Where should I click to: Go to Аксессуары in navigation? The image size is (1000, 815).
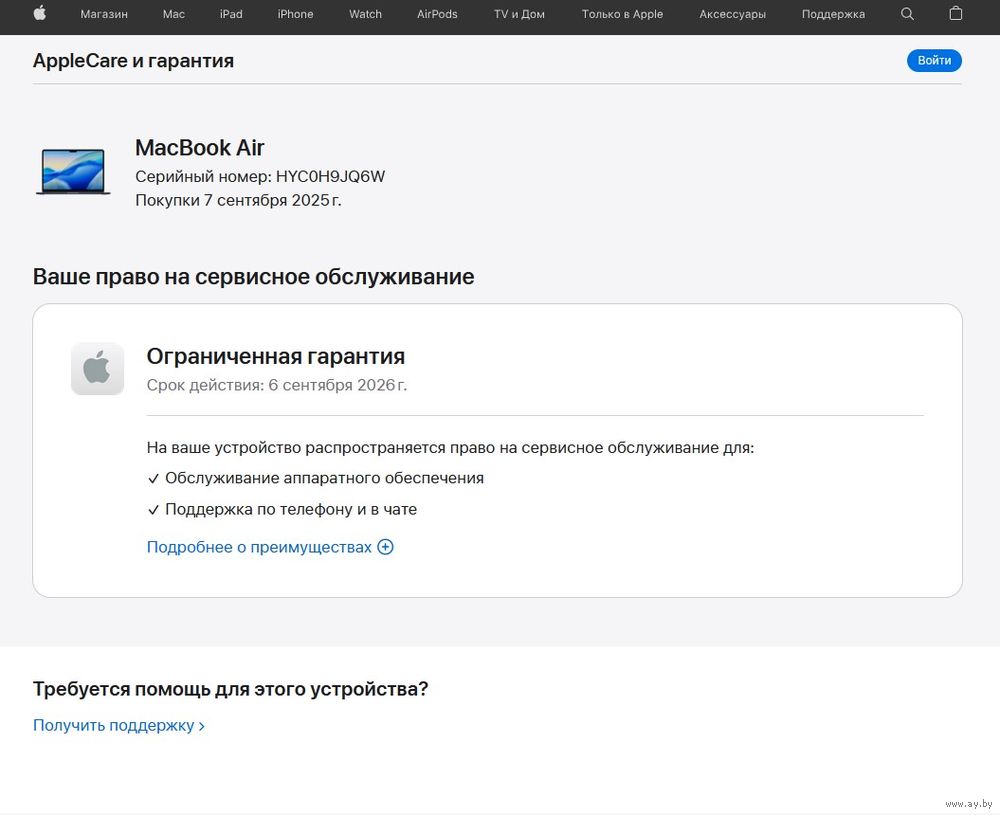click(x=732, y=14)
